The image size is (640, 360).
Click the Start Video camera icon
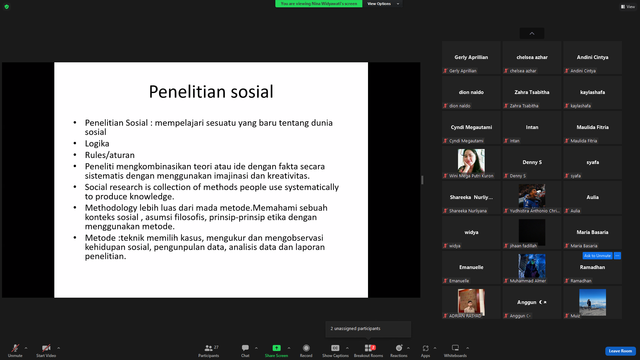(x=46, y=348)
